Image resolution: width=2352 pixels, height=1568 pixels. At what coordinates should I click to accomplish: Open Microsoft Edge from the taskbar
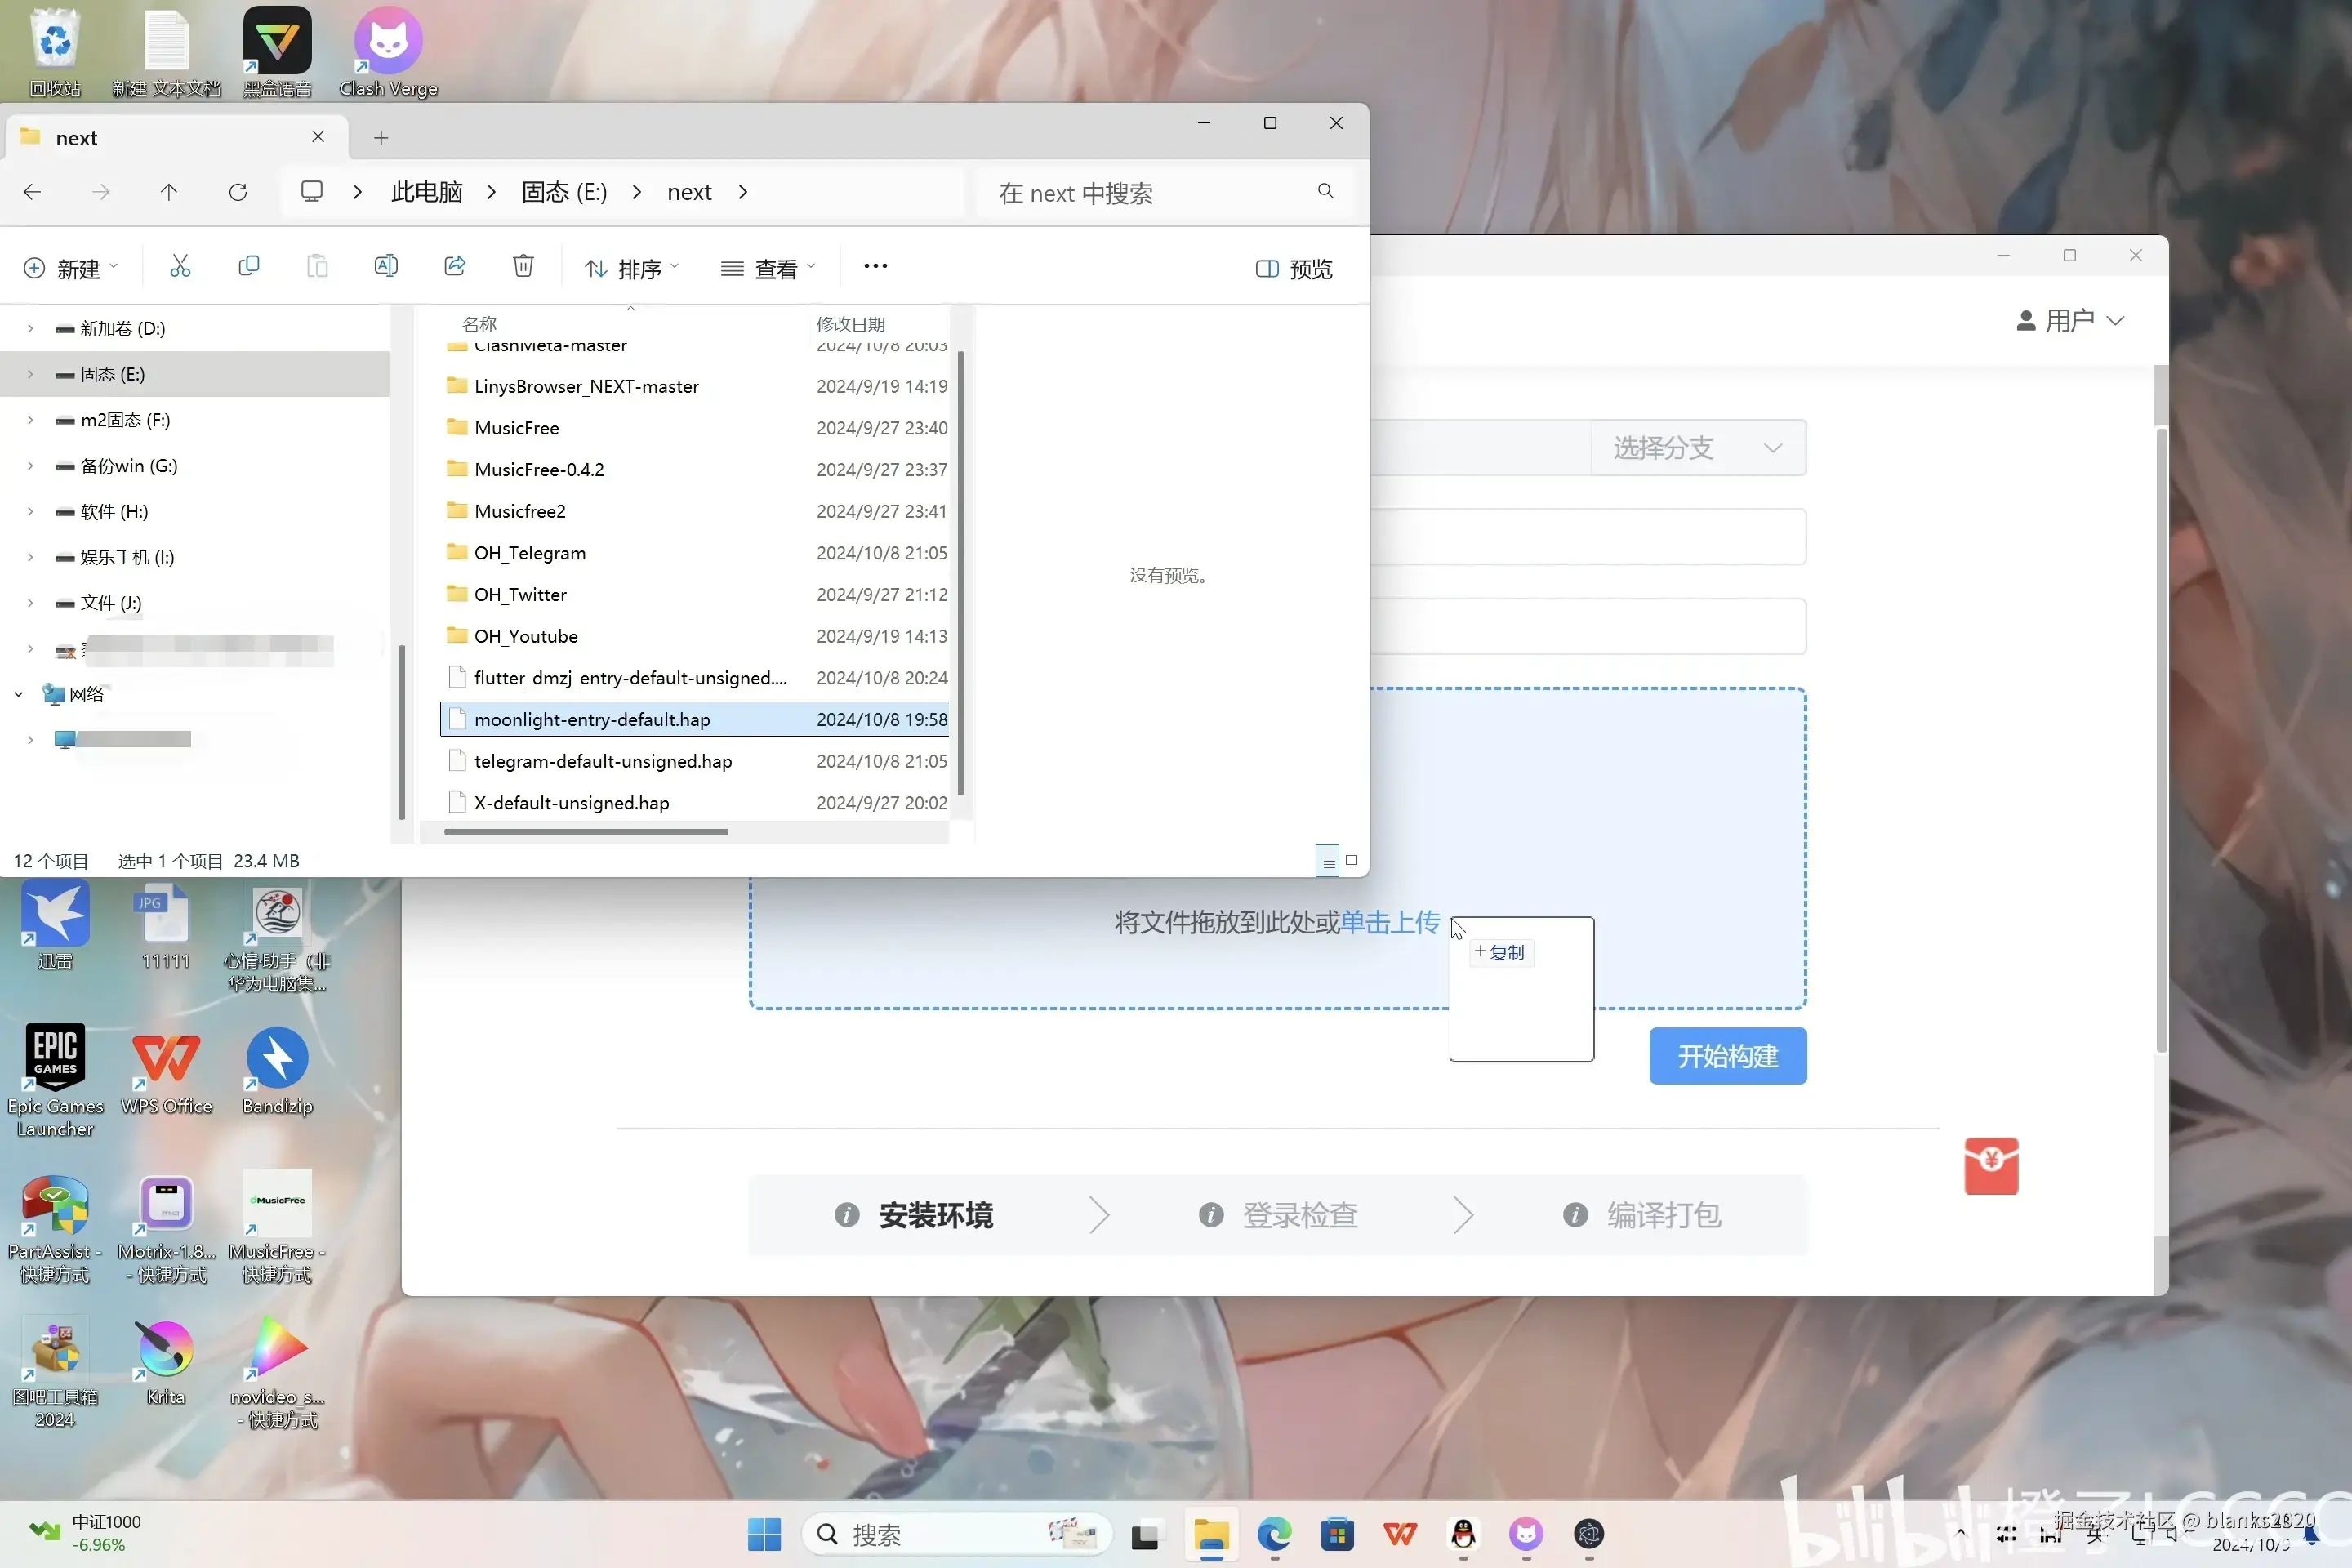click(x=1274, y=1534)
